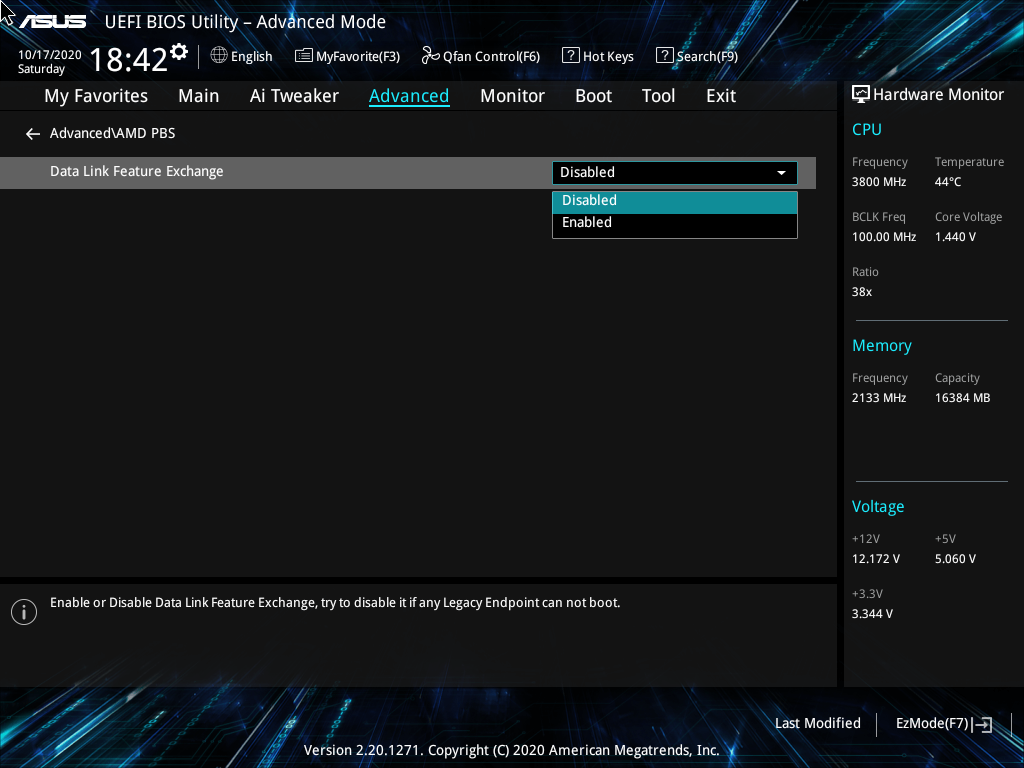1024x768 pixels.
Task: Select the Advanced tab
Action: [409, 96]
